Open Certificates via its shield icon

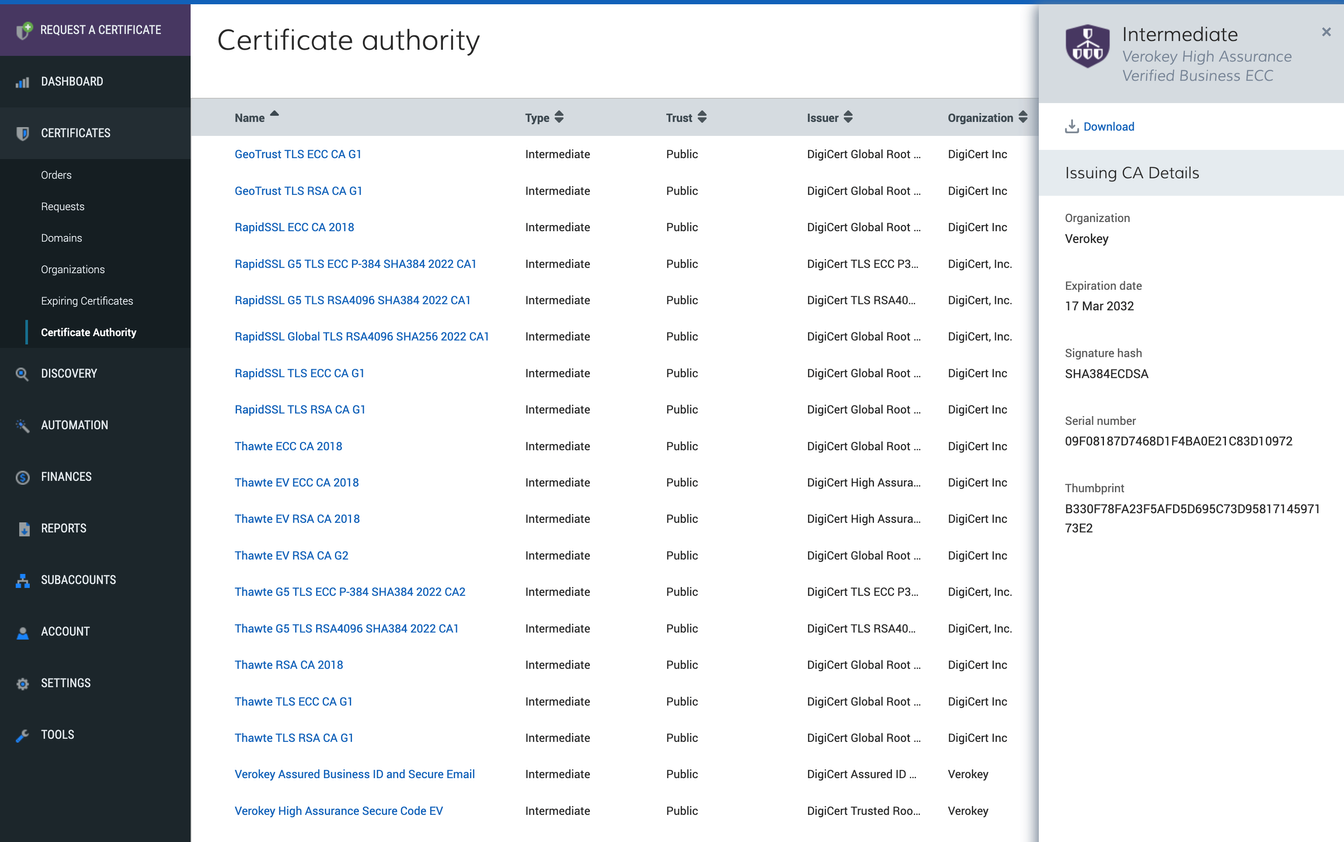coord(22,132)
